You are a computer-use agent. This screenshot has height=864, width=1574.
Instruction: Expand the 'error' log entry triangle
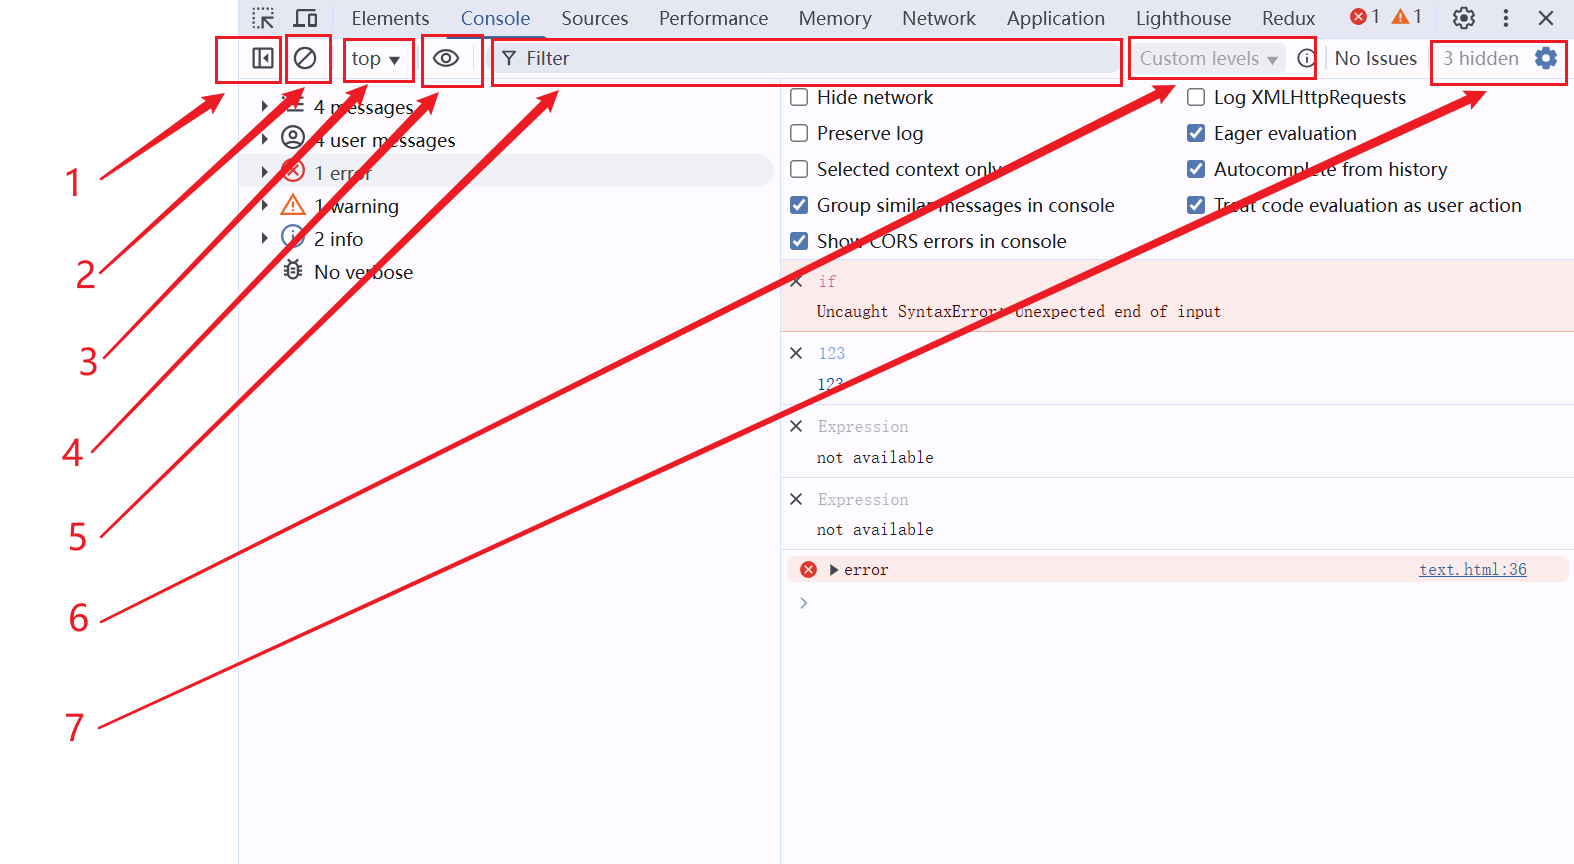(834, 570)
